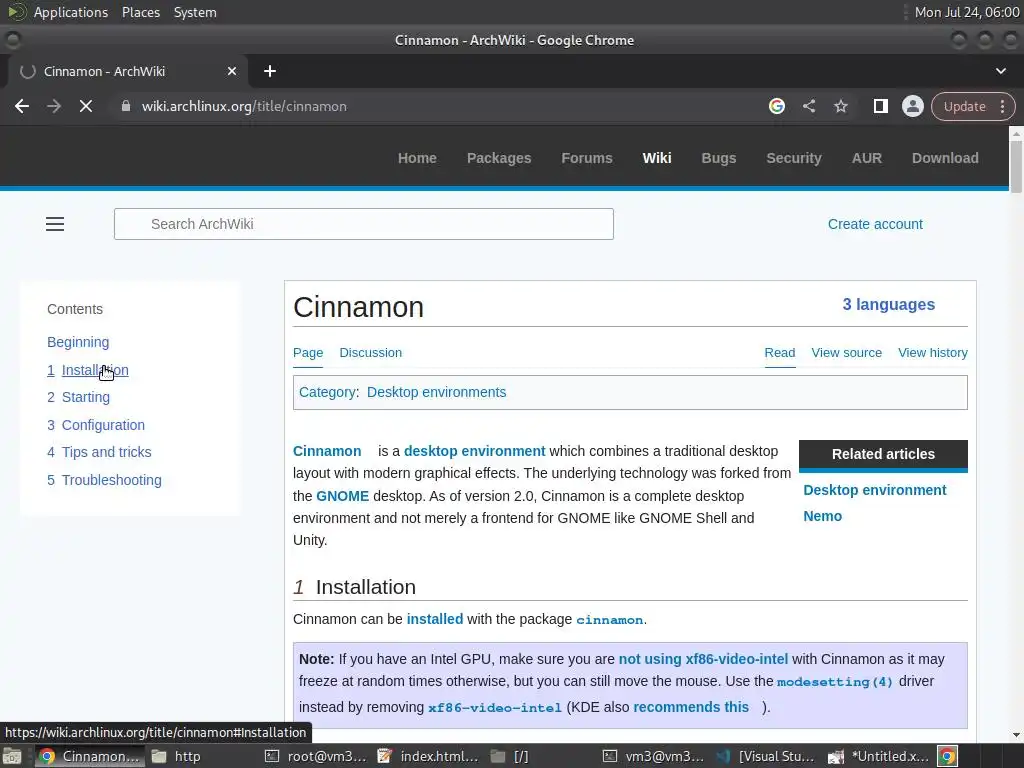
Task: Select the Read tab
Action: 780,353
